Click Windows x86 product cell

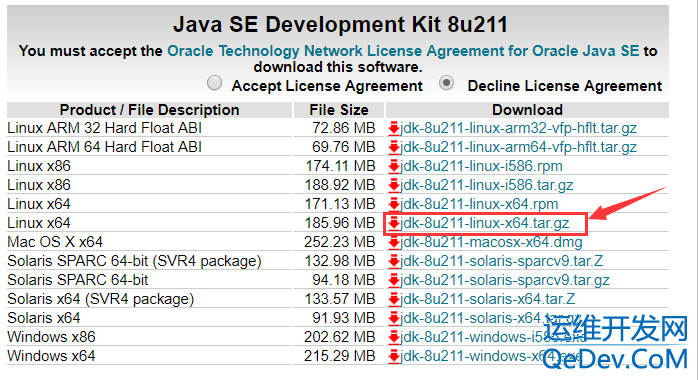pos(51,337)
